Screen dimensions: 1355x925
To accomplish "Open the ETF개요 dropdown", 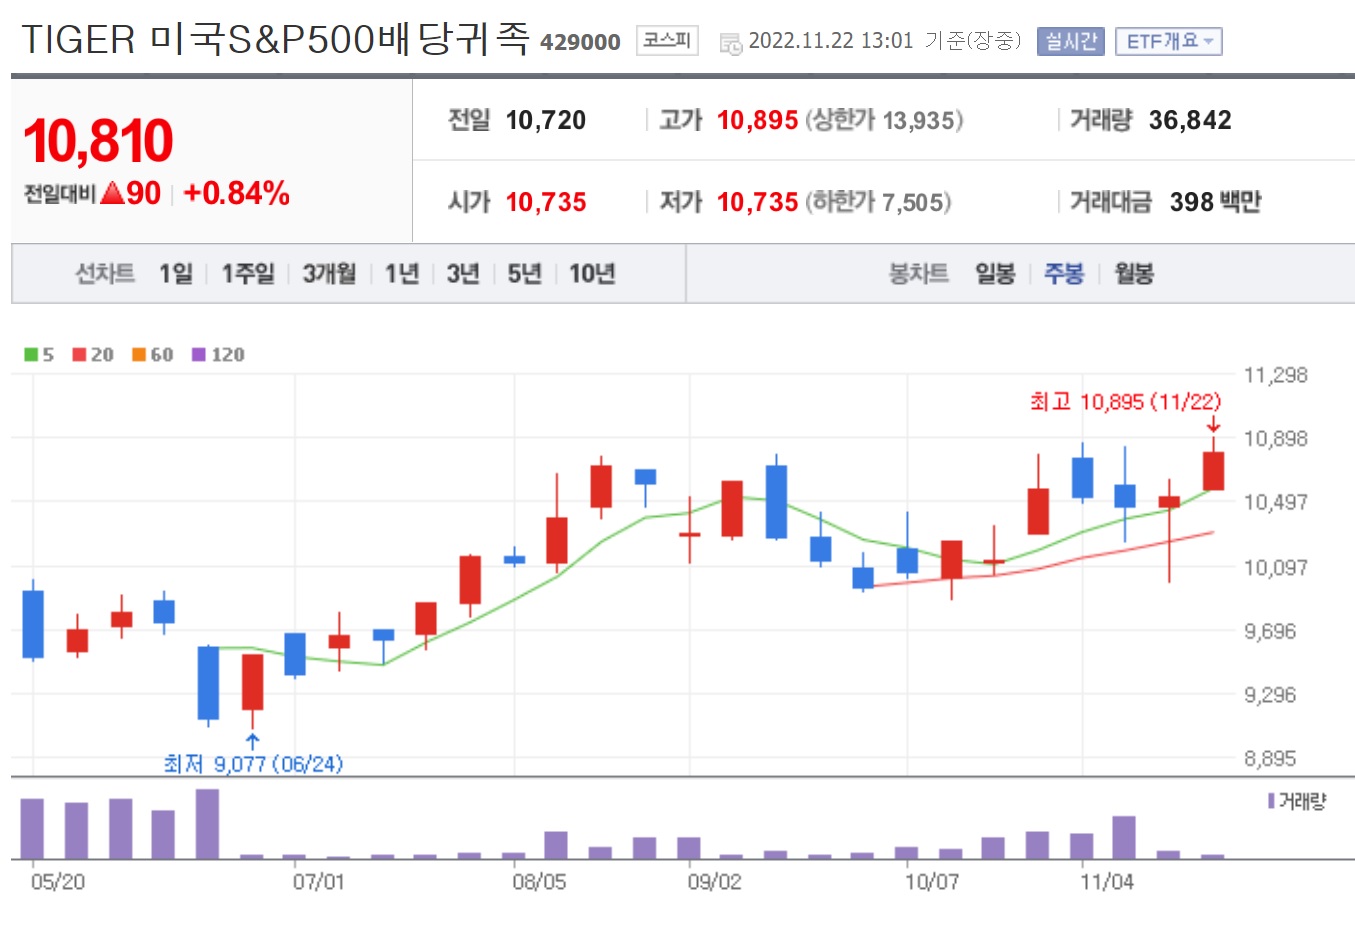I will 1168,41.
